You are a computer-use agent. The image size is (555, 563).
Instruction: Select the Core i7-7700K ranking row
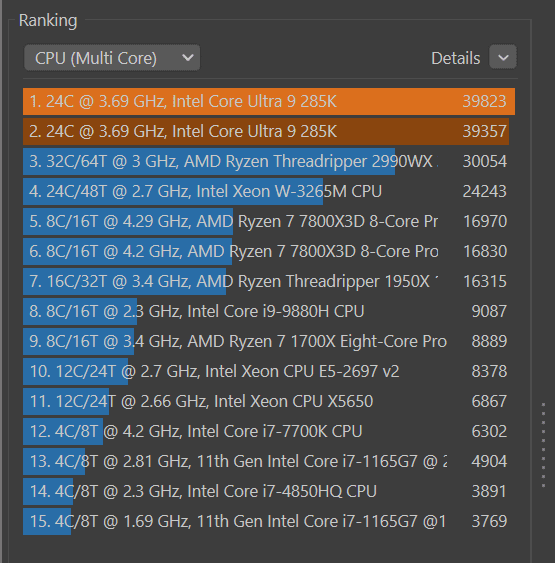point(269,431)
